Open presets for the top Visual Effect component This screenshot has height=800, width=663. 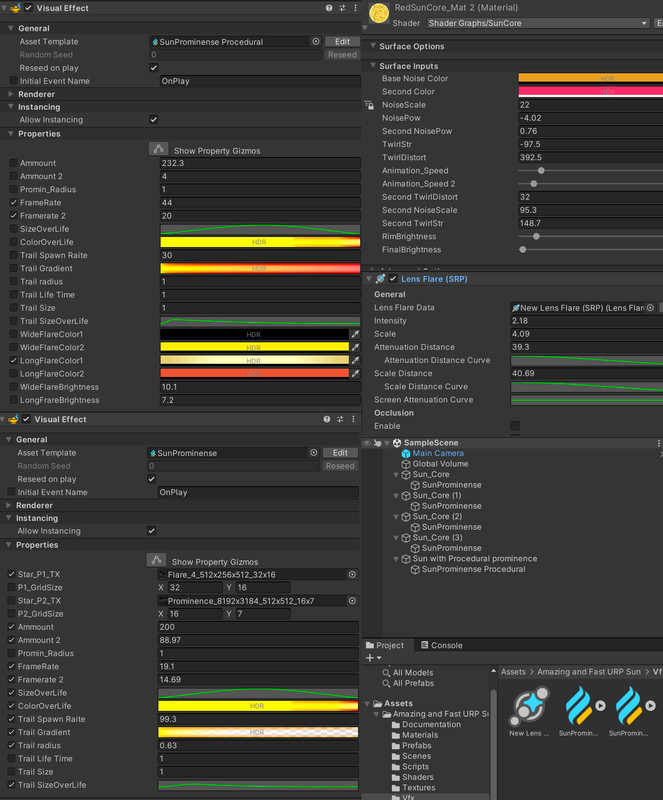tap(342, 8)
